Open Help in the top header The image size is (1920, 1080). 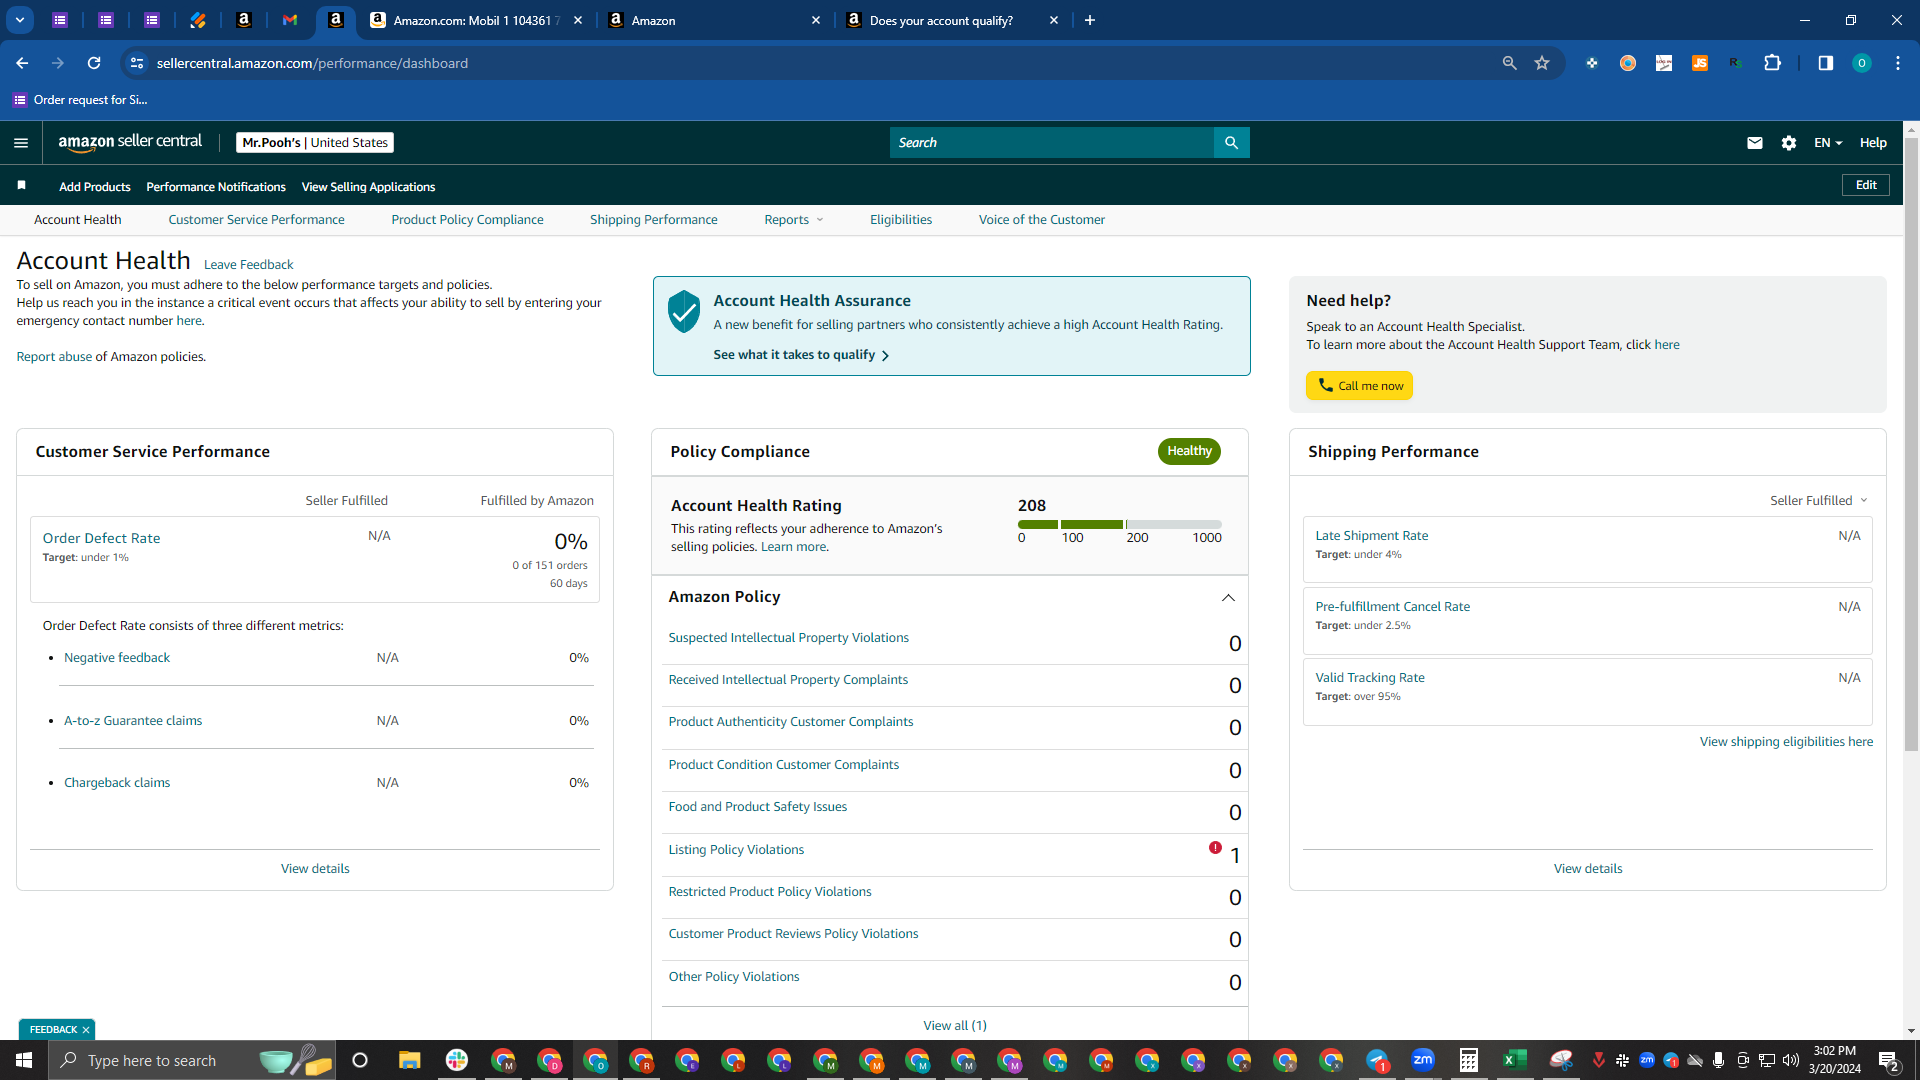[1873, 143]
